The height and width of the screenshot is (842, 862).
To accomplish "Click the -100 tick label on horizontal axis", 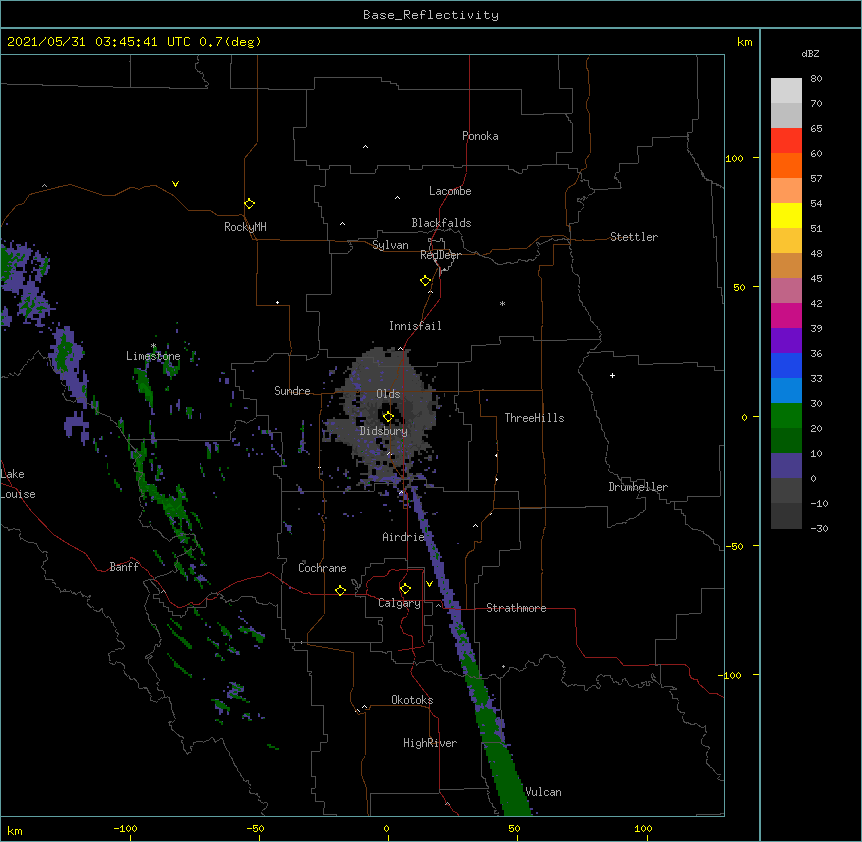I will click(125, 828).
